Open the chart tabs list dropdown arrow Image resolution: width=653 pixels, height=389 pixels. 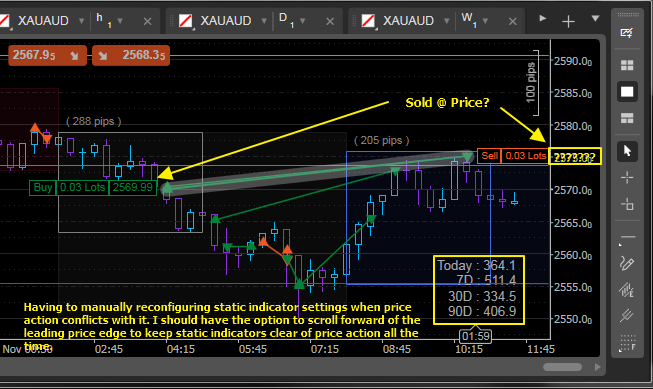[x=596, y=18]
